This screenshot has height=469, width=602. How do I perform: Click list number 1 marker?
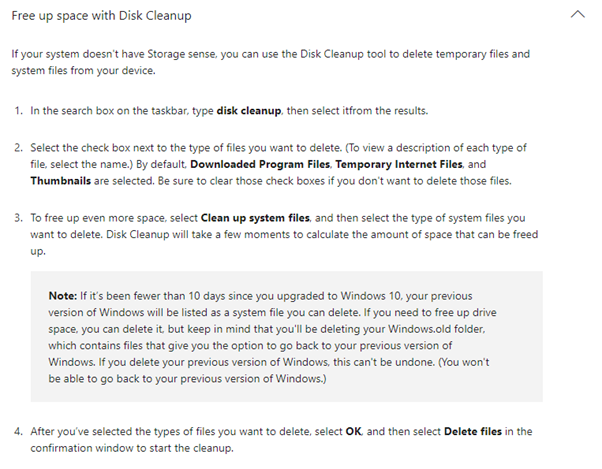click(x=19, y=111)
